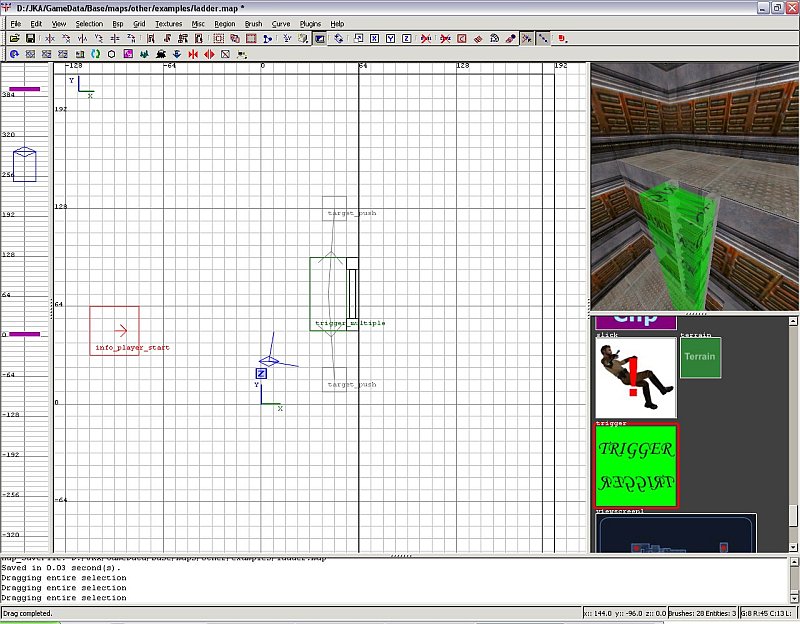
Task: Select the green TRIGGER texture thumbnail
Action: click(x=636, y=465)
